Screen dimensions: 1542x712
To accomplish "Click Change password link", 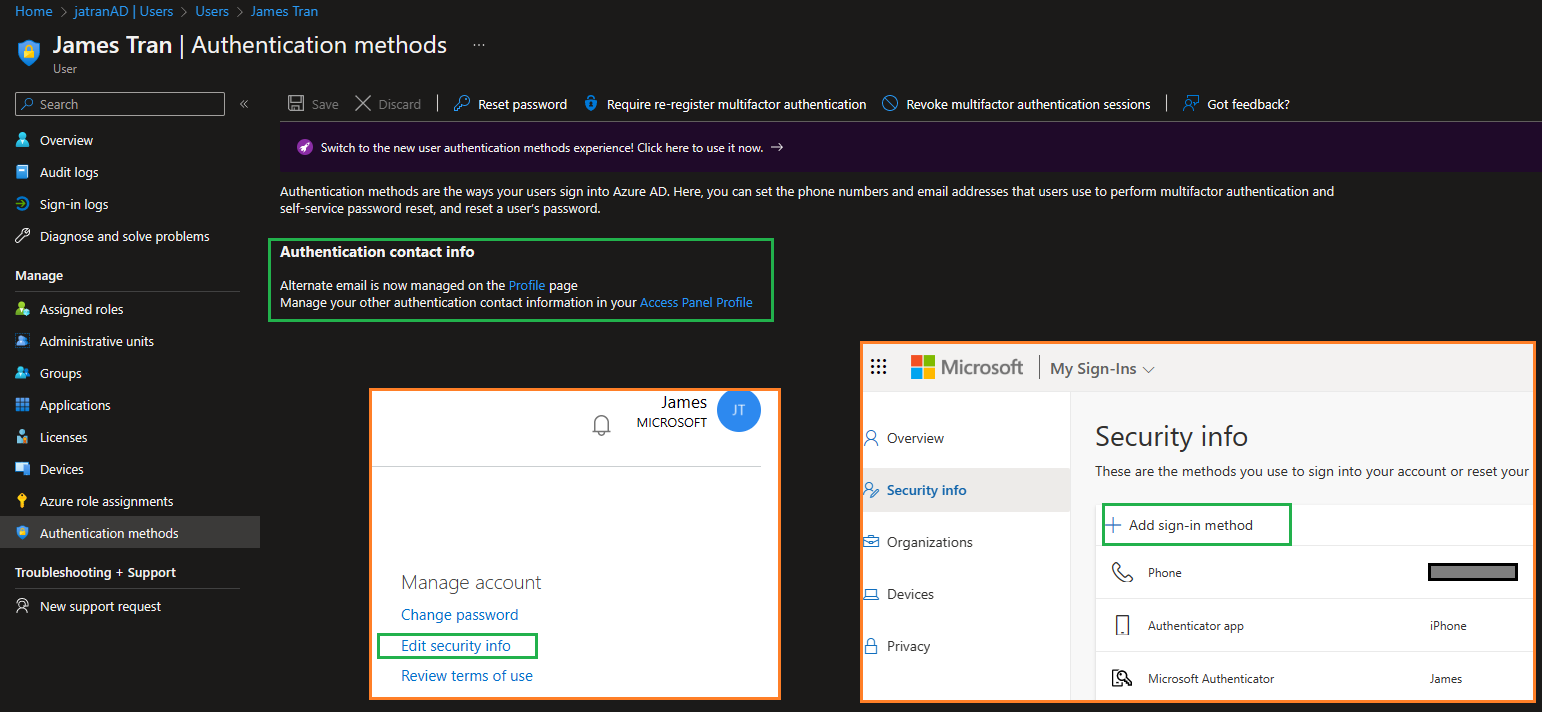I will tap(460, 615).
